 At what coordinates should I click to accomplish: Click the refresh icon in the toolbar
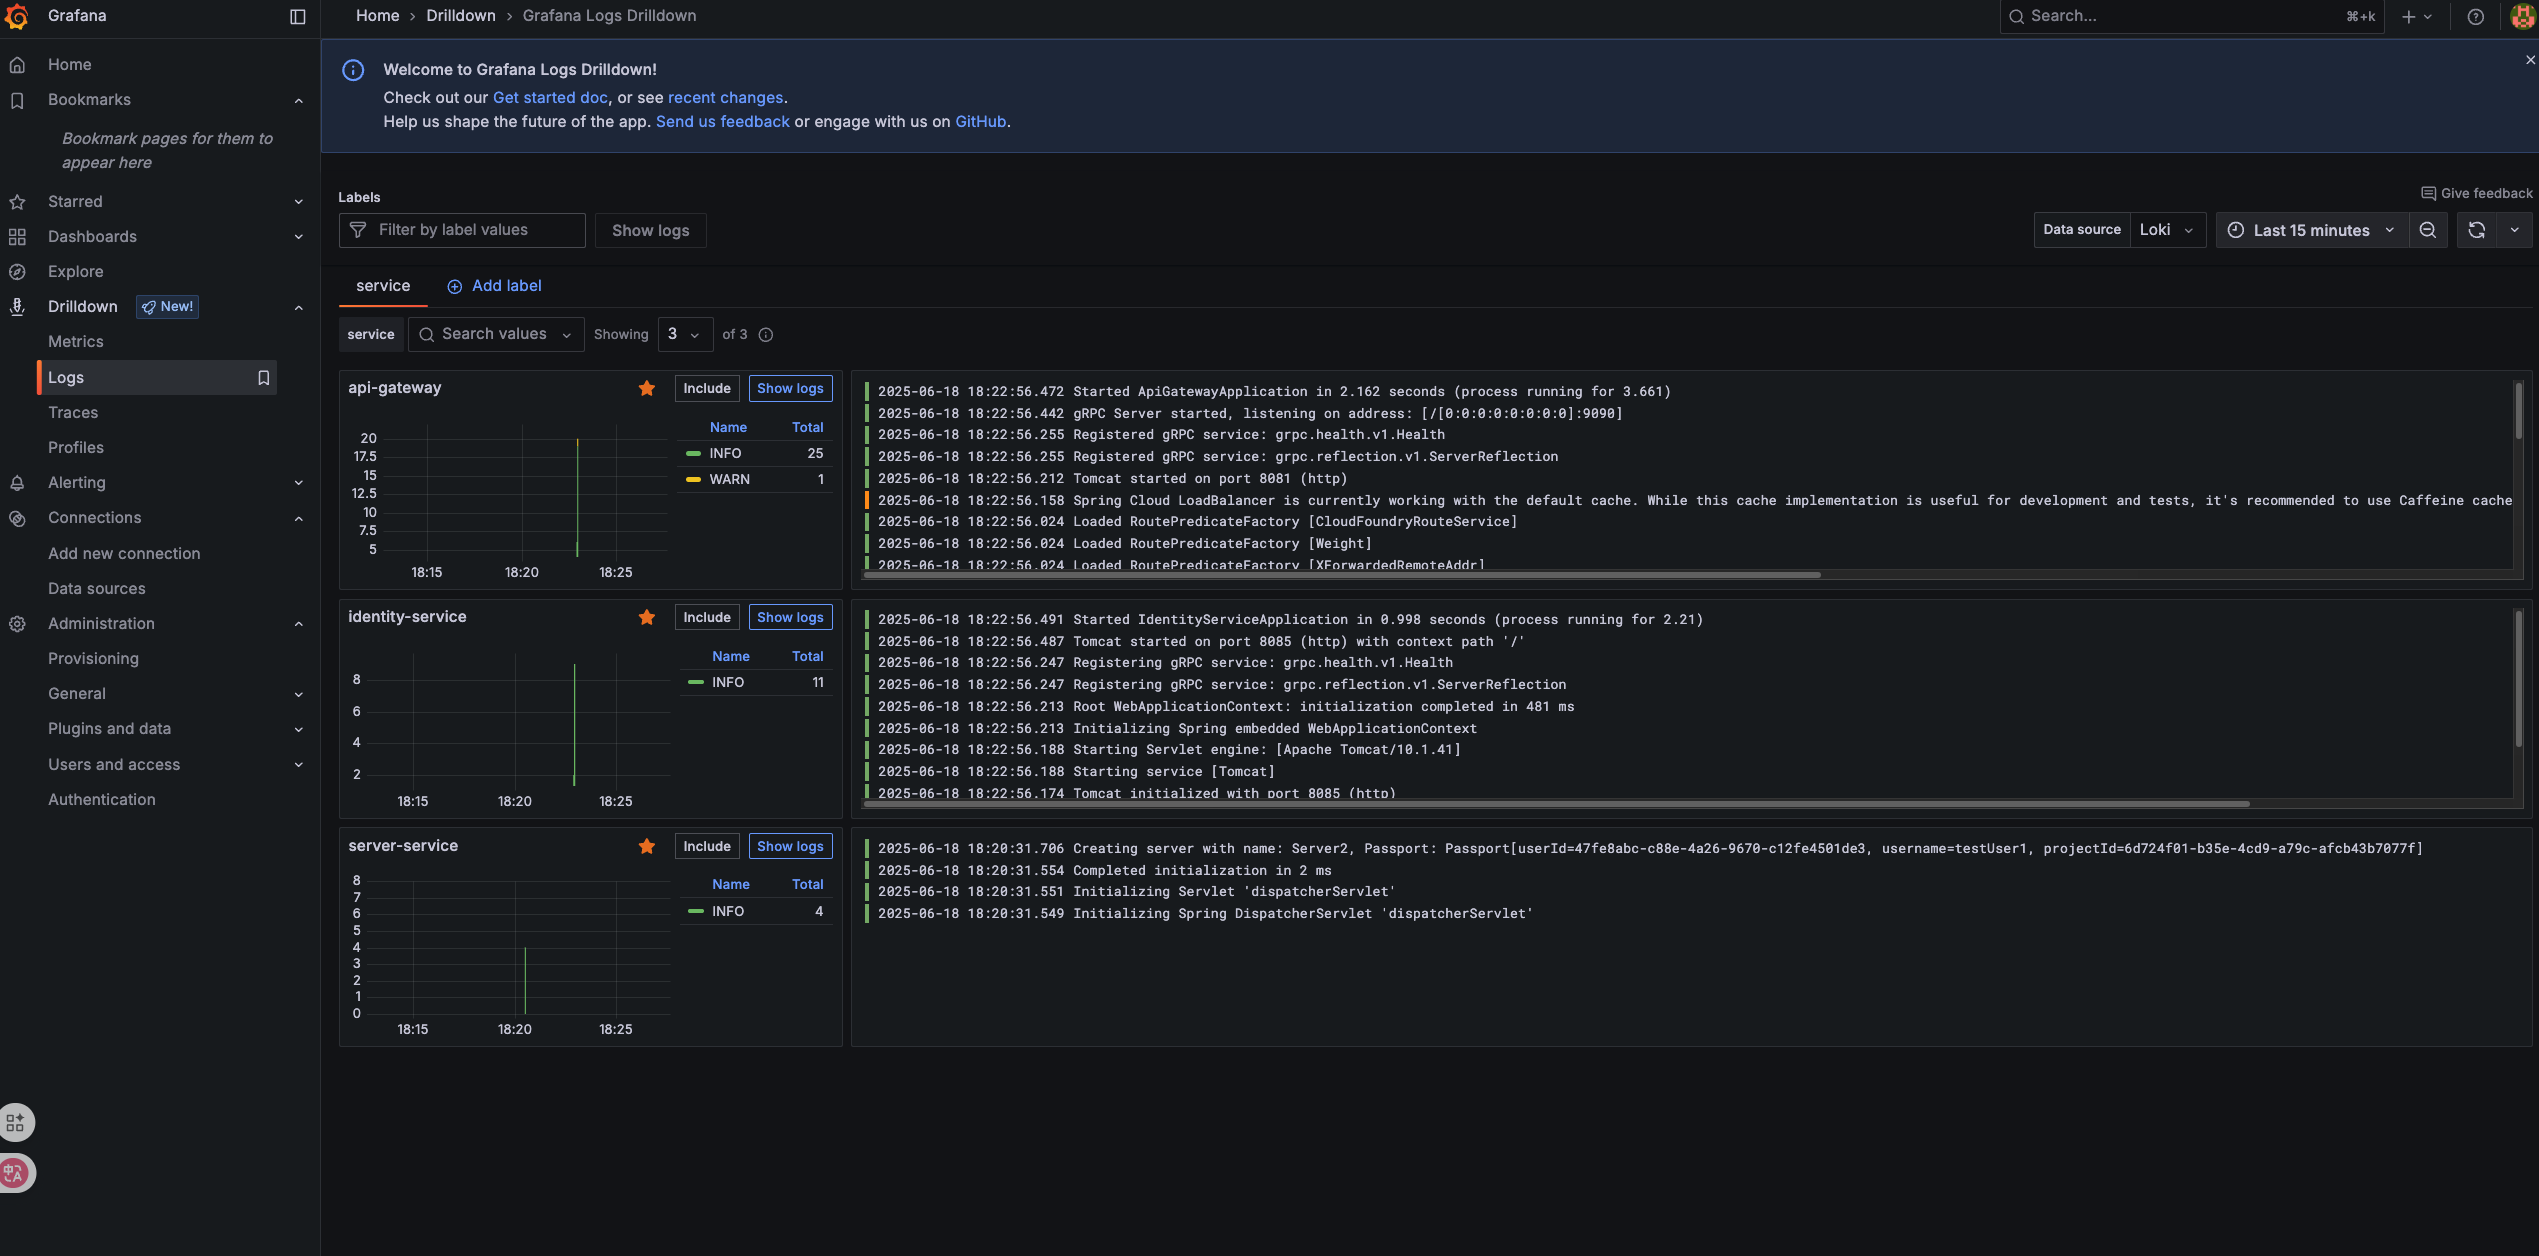point(2476,230)
